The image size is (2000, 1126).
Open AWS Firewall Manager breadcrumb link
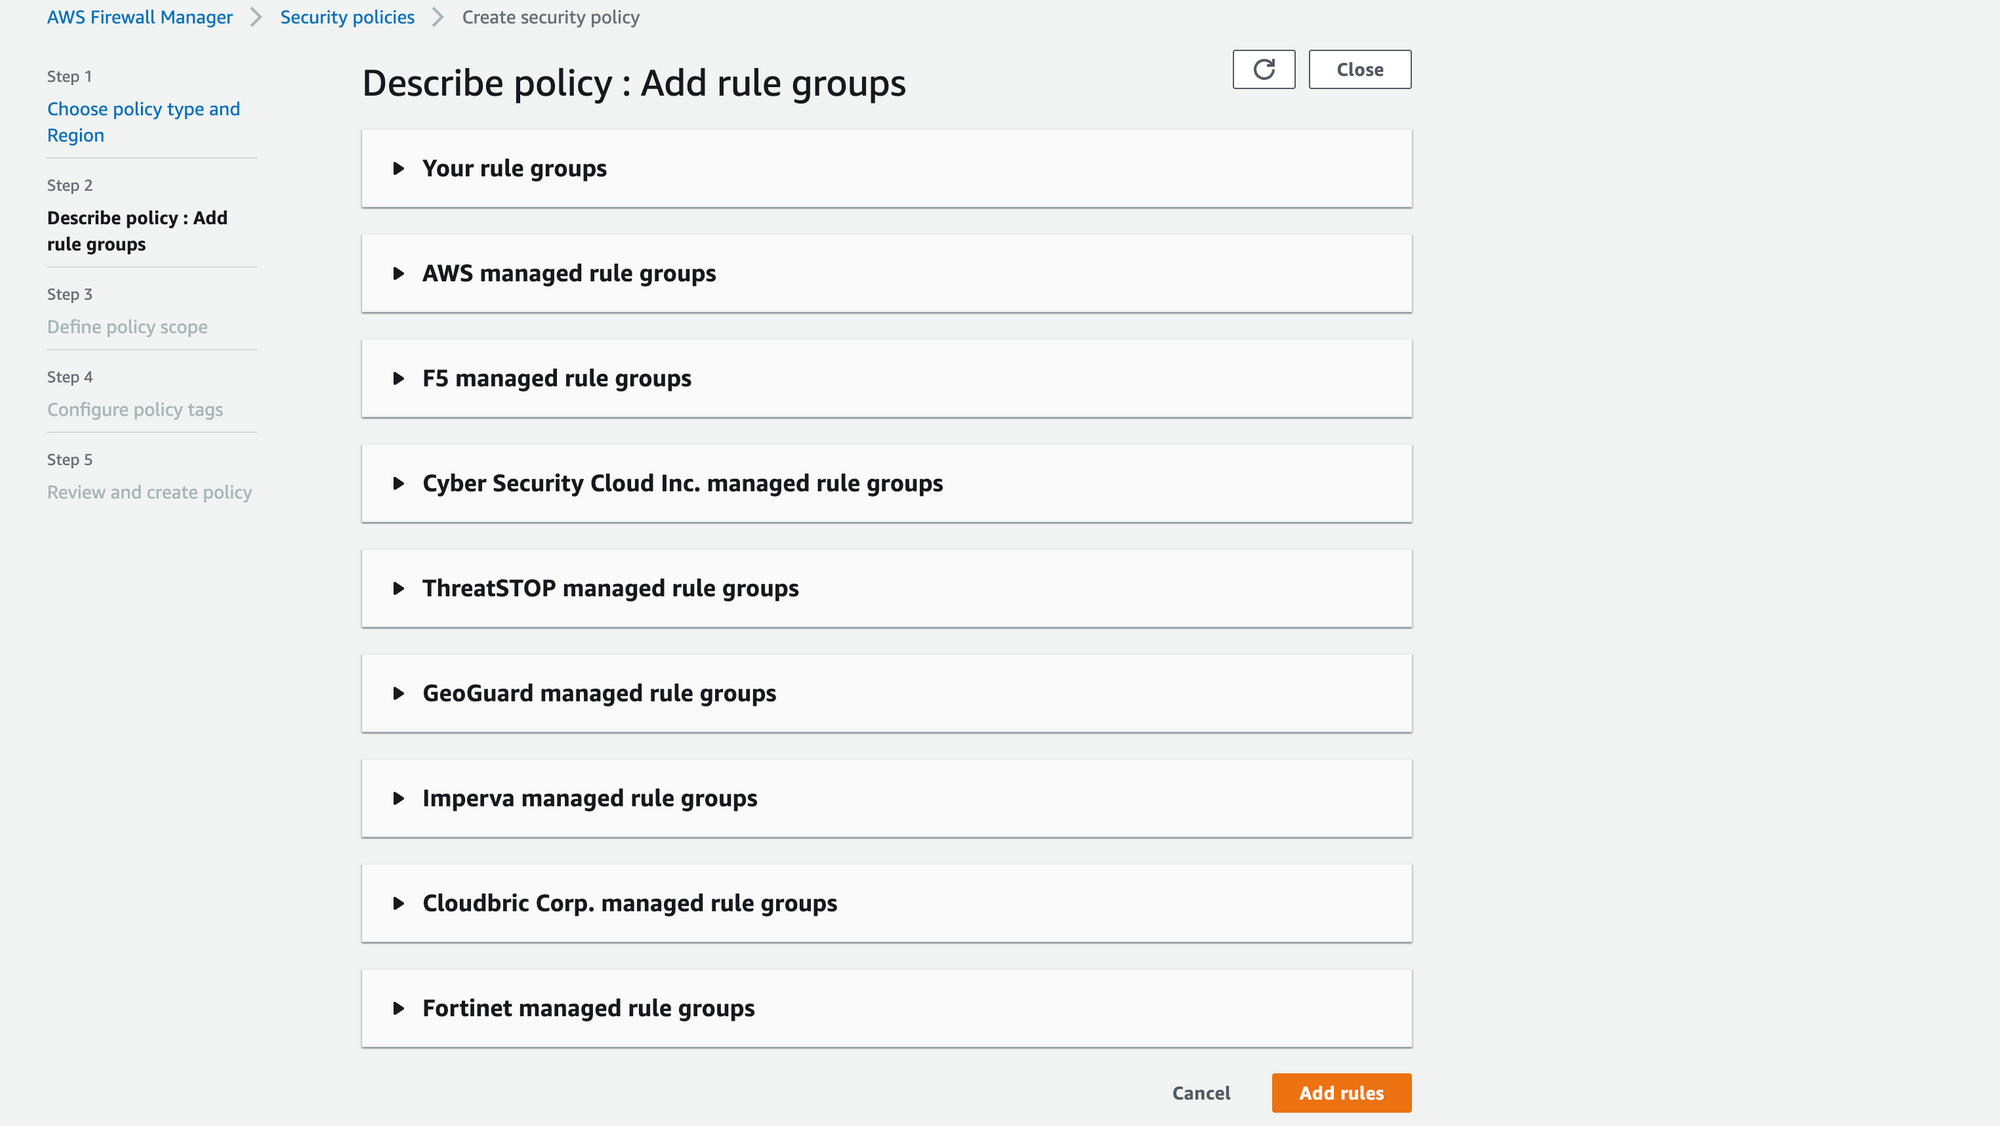click(140, 17)
